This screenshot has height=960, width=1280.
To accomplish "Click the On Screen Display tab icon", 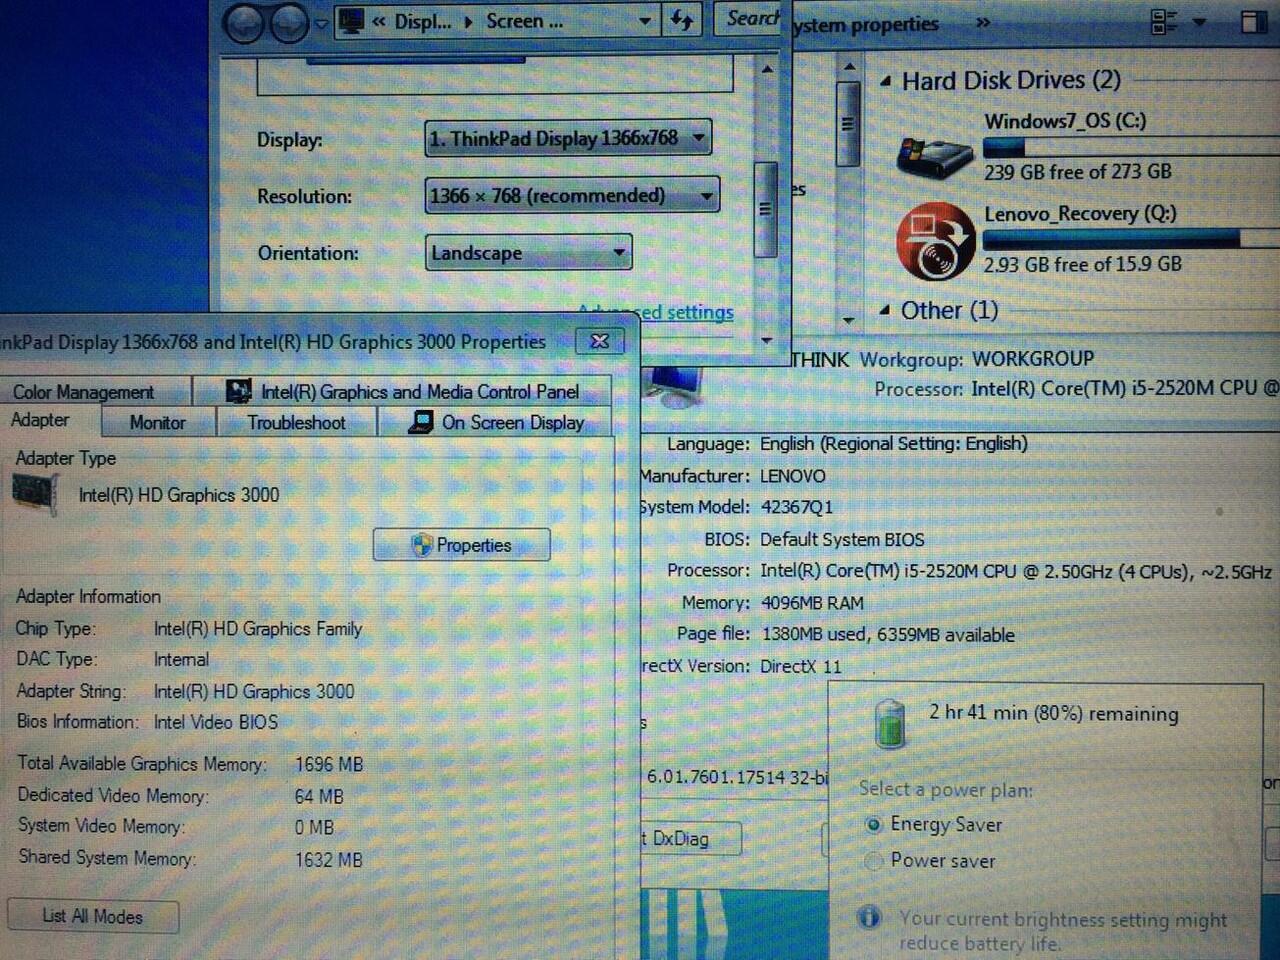I will pos(420,423).
